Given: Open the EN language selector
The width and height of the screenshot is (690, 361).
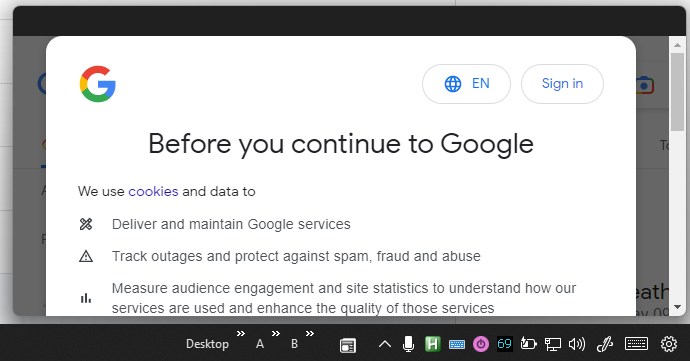Looking at the screenshot, I should (466, 84).
